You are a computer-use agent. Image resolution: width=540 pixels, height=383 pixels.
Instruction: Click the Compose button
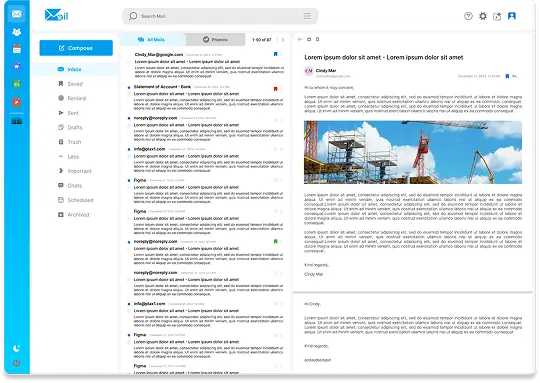[76, 48]
